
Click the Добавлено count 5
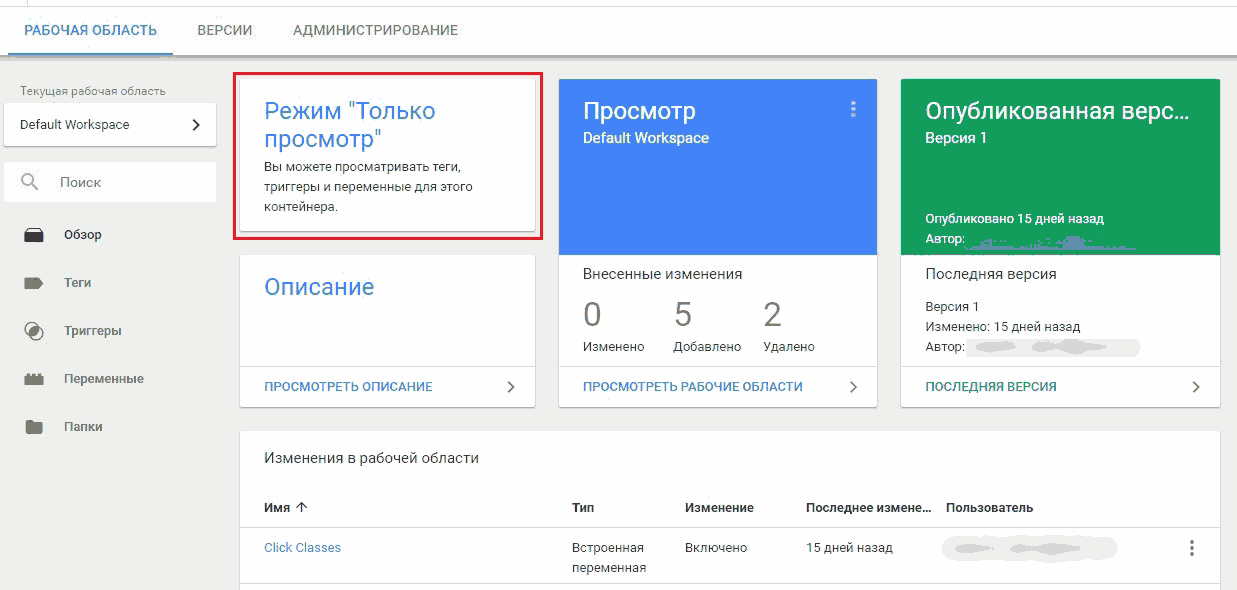click(683, 315)
